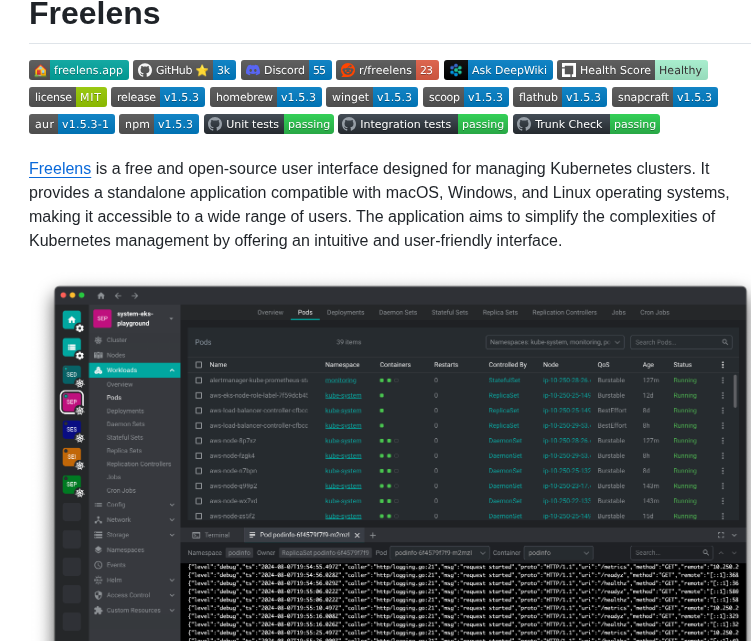Maximize the dock panel with fullscreen icon
This screenshot has height=641, width=751.
721,535
